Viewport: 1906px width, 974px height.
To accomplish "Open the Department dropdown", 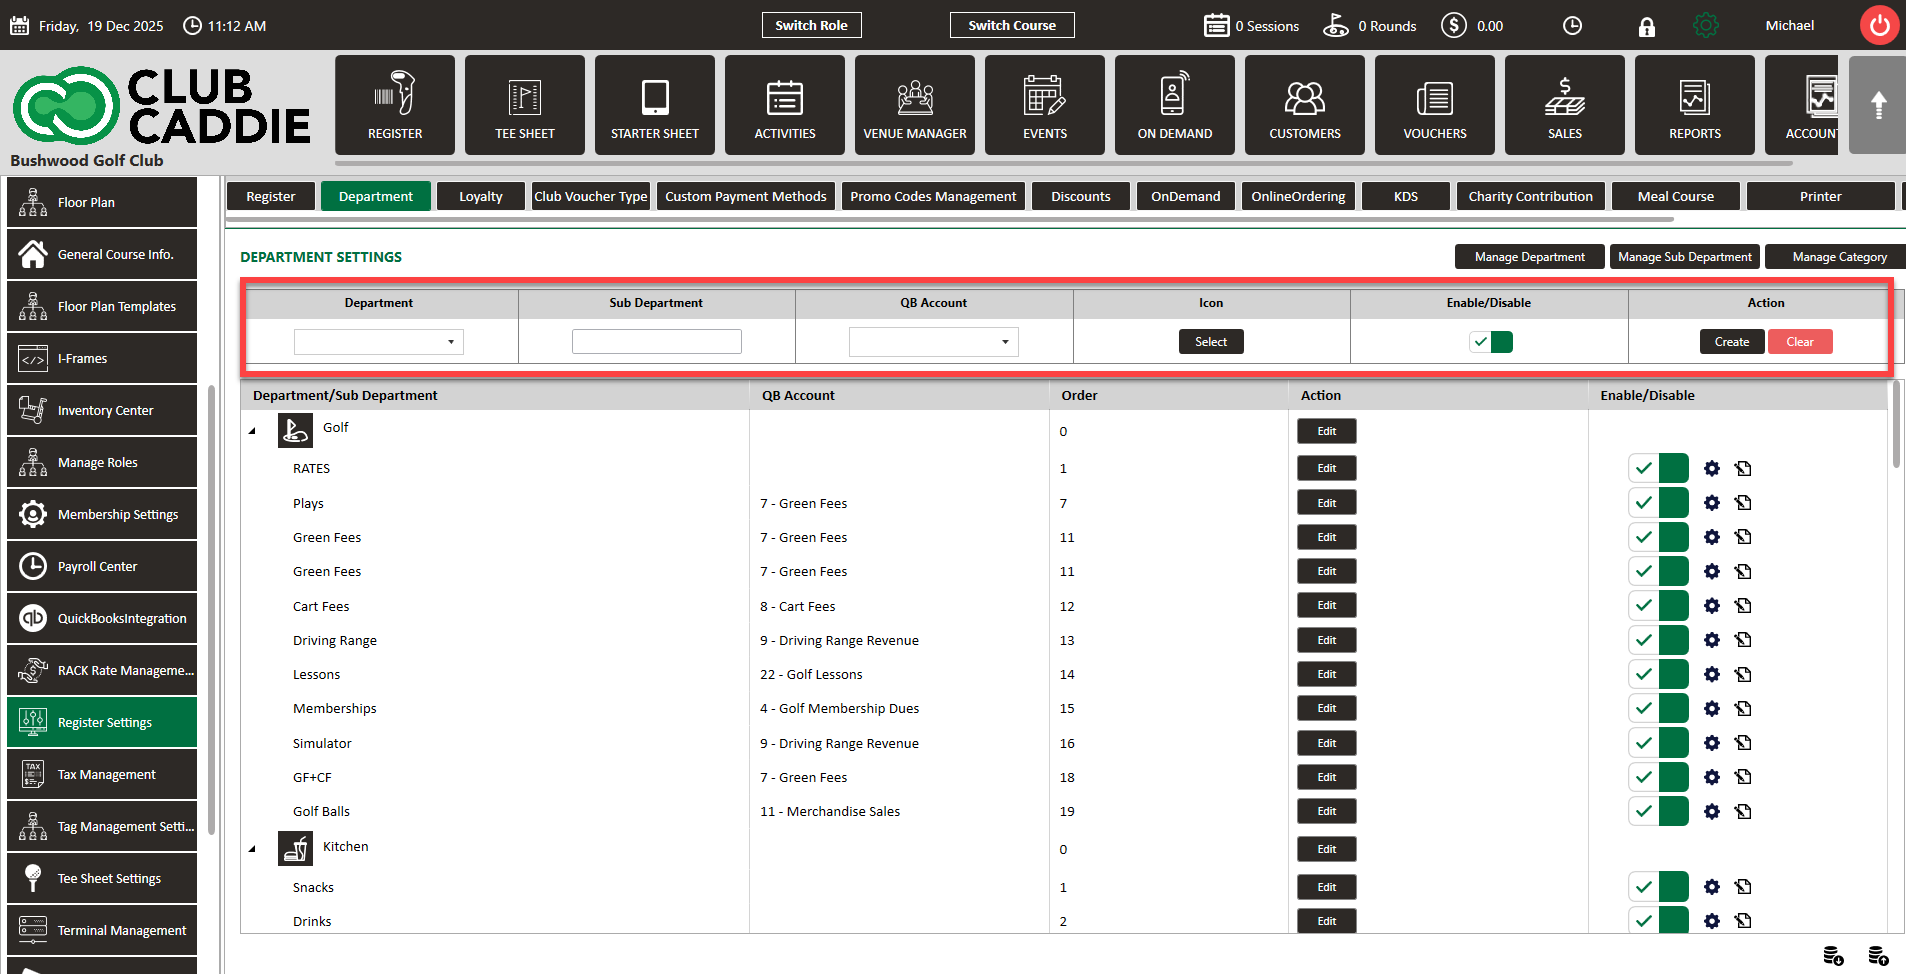I will (x=379, y=342).
